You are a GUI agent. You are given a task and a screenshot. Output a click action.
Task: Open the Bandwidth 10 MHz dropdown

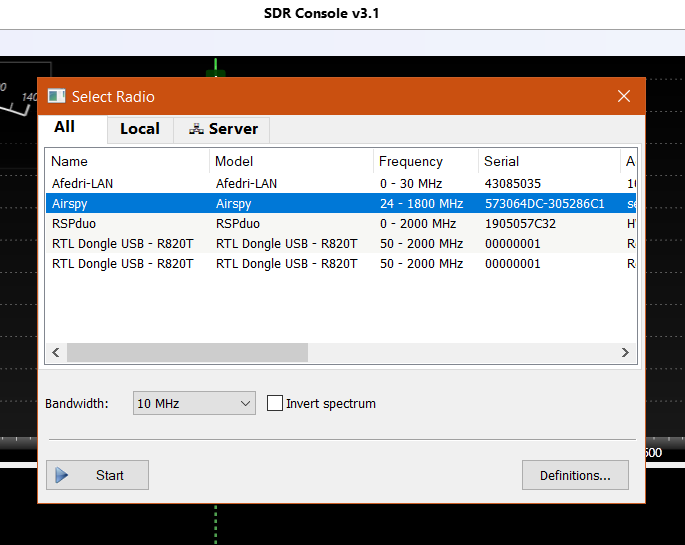point(195,403)
